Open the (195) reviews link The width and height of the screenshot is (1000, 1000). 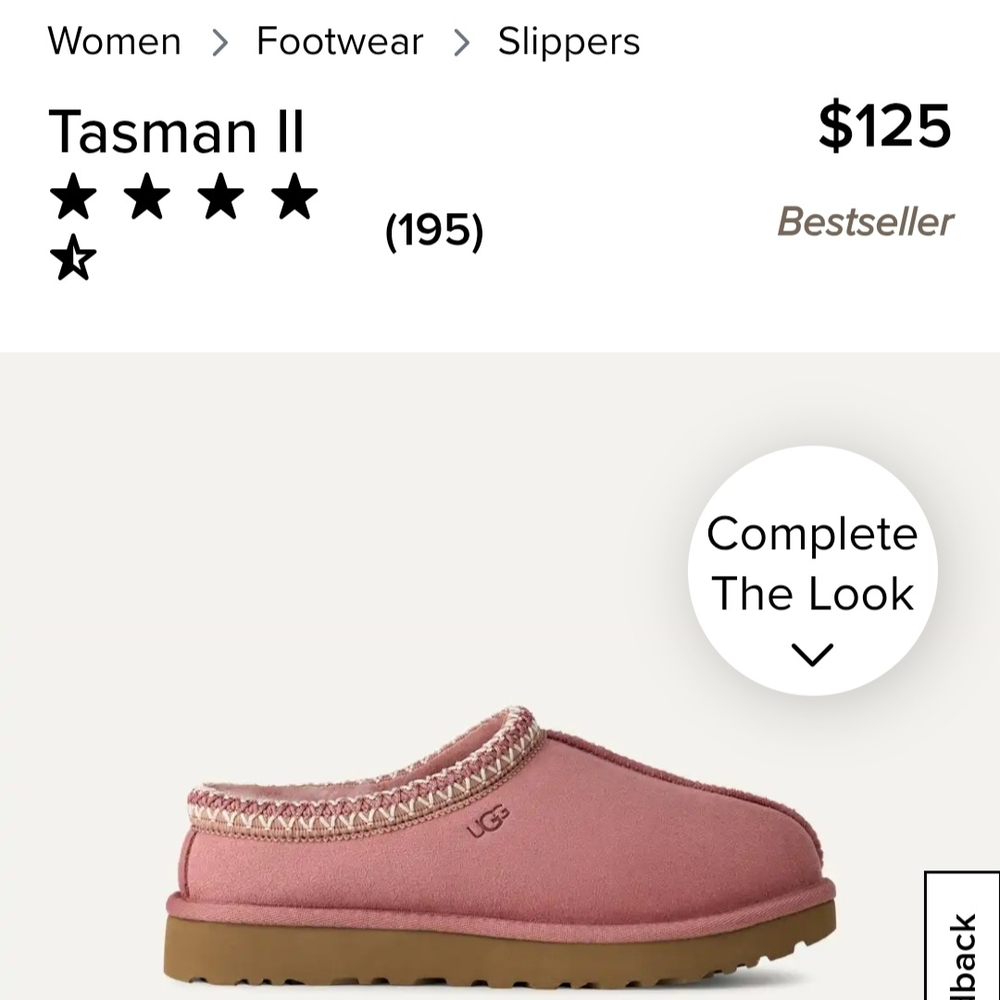click(432, 233)
